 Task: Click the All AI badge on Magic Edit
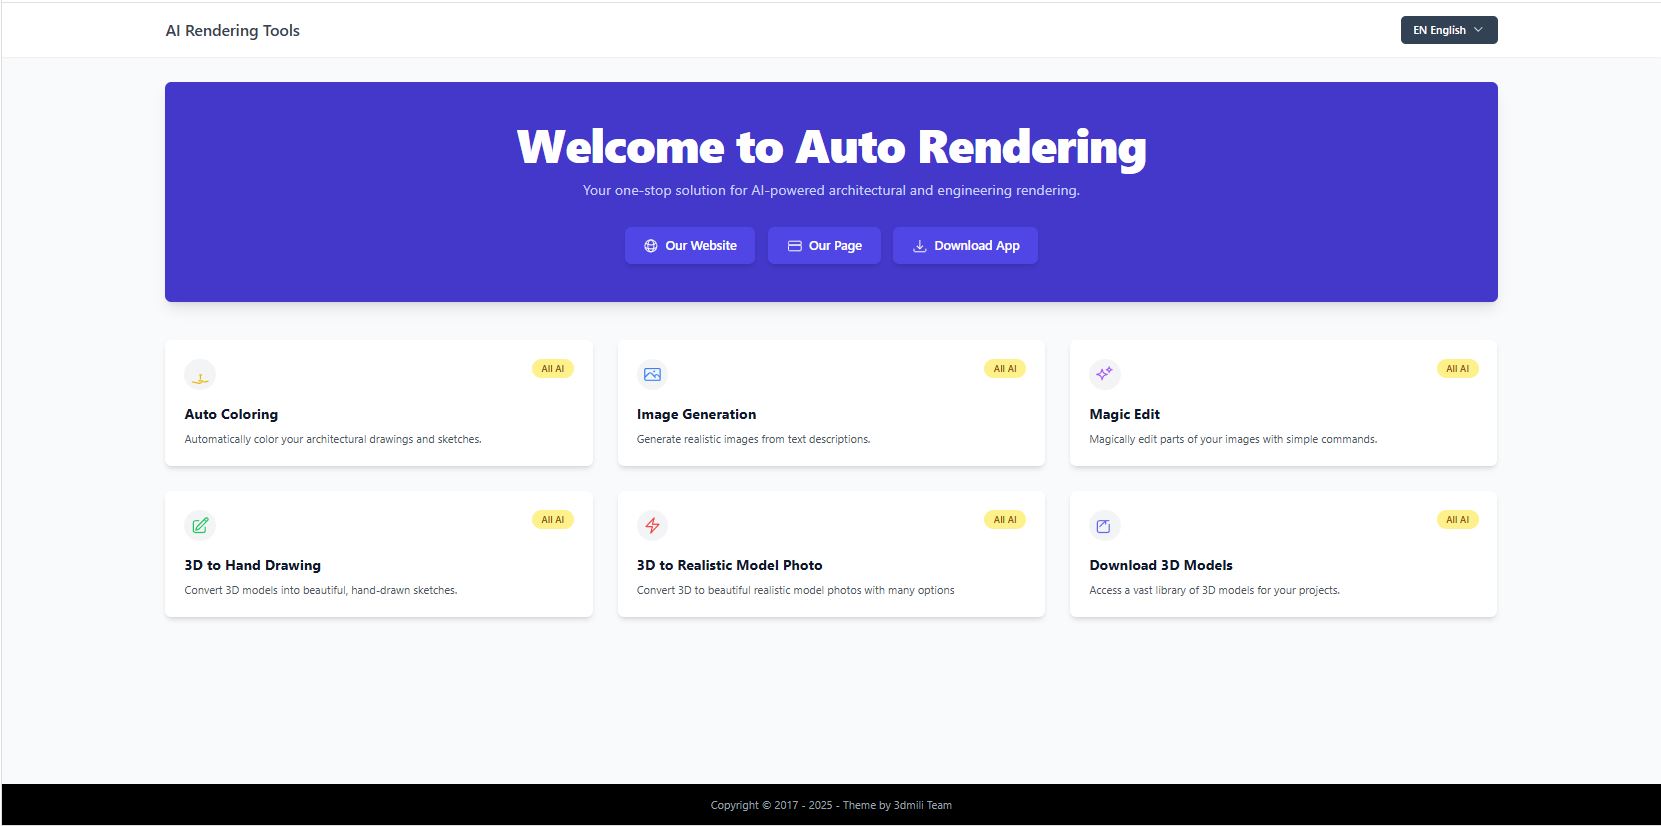tap(1457, 369)
